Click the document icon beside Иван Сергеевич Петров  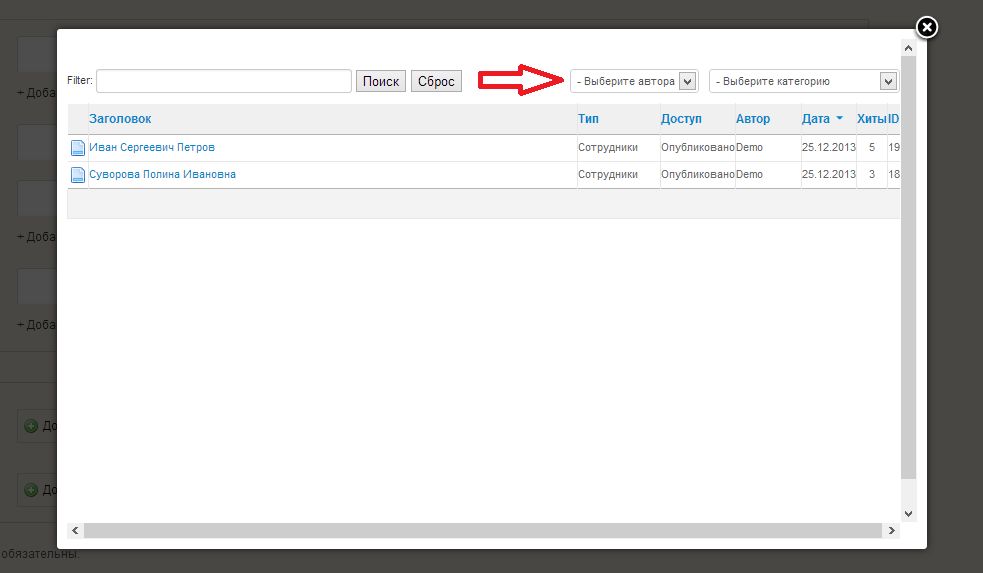point(78,148)
